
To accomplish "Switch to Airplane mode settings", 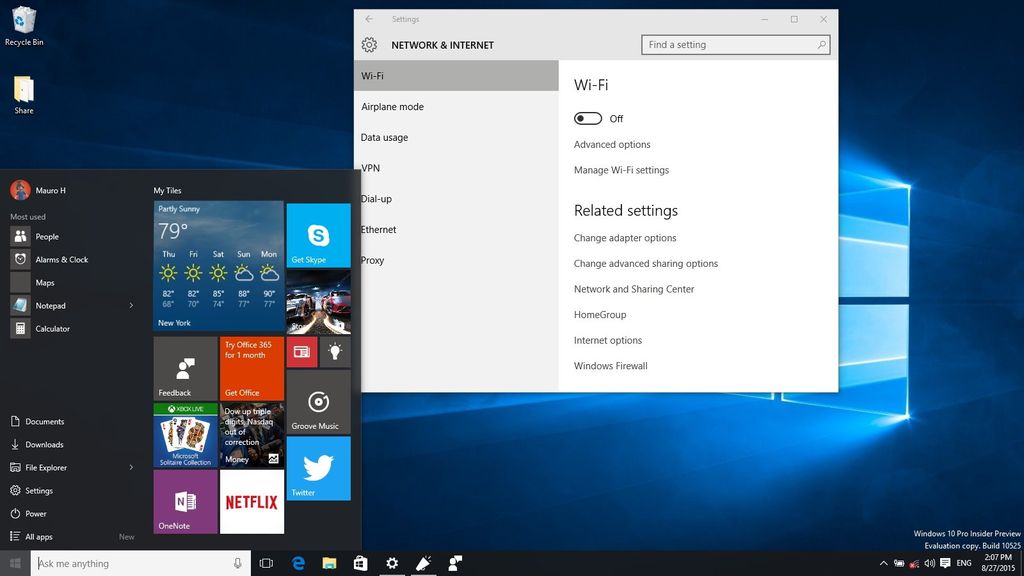I will (x=391, y=106).
